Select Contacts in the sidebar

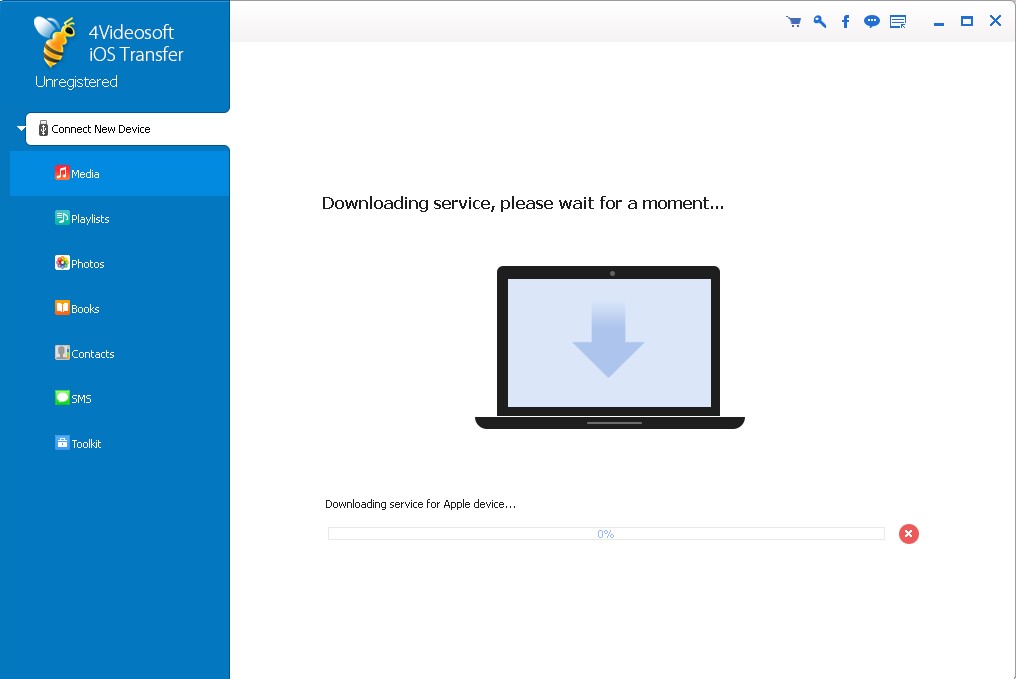coord(92,354)
